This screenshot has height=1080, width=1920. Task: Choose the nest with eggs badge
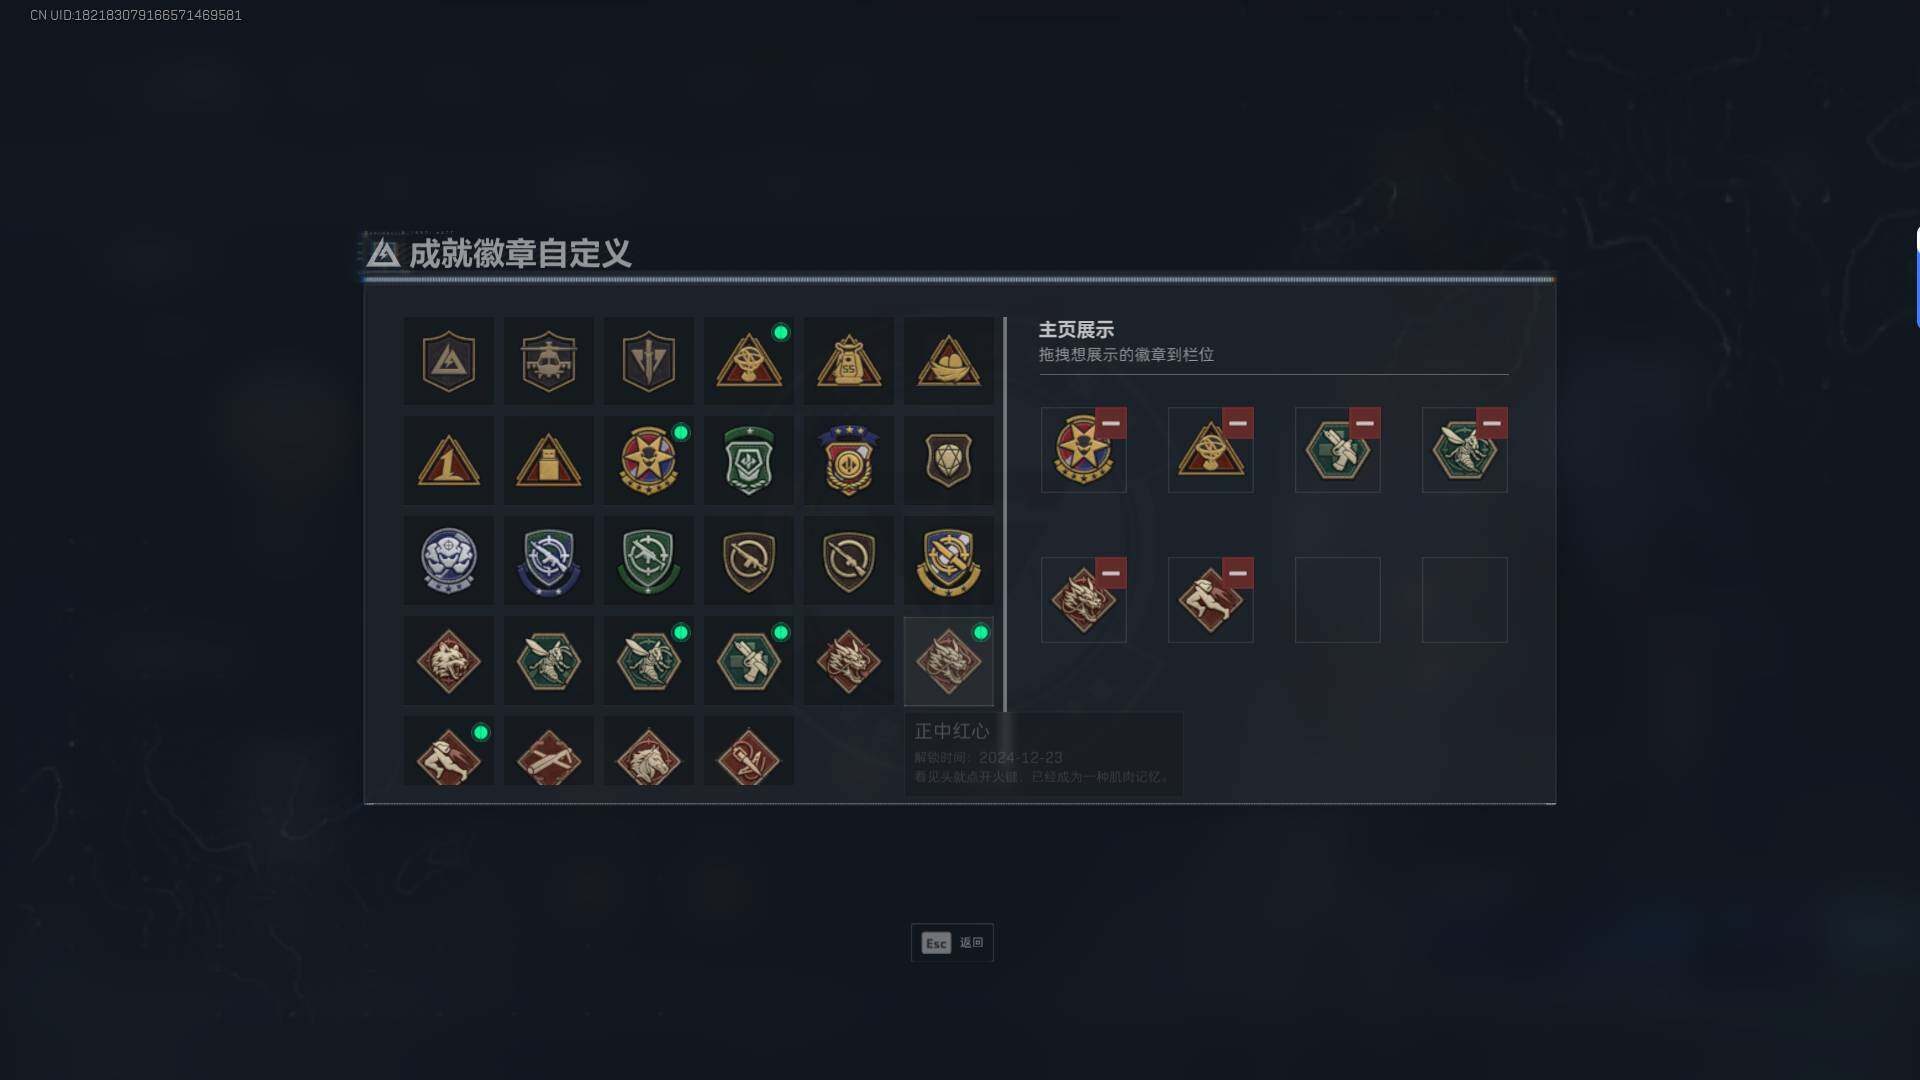click(948, 361)
